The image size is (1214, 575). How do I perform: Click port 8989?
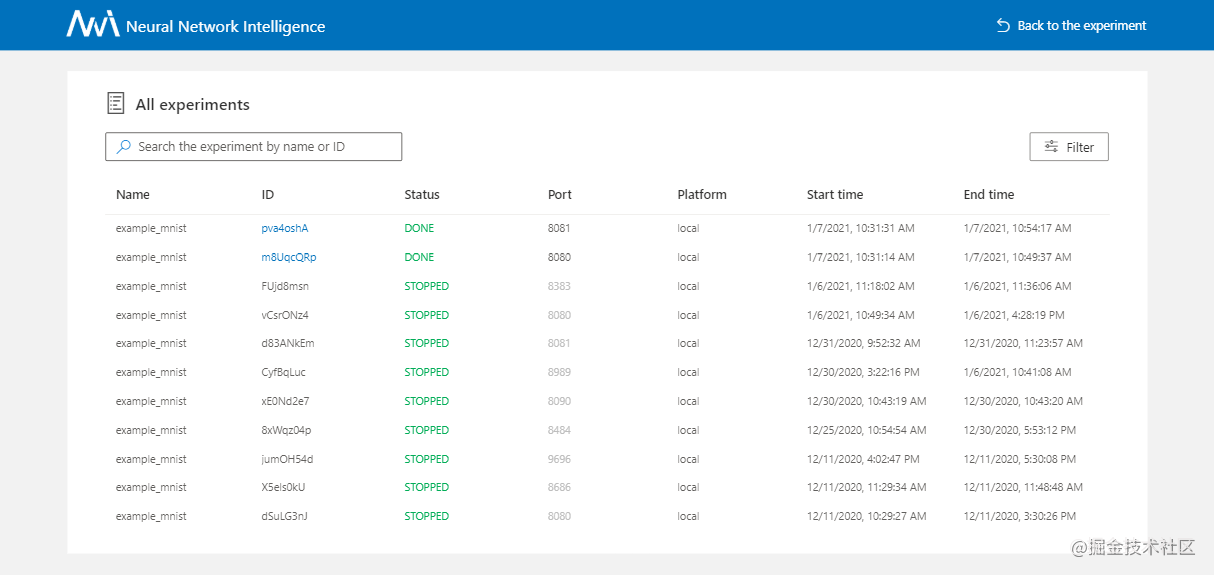click(x=559, y=372)
